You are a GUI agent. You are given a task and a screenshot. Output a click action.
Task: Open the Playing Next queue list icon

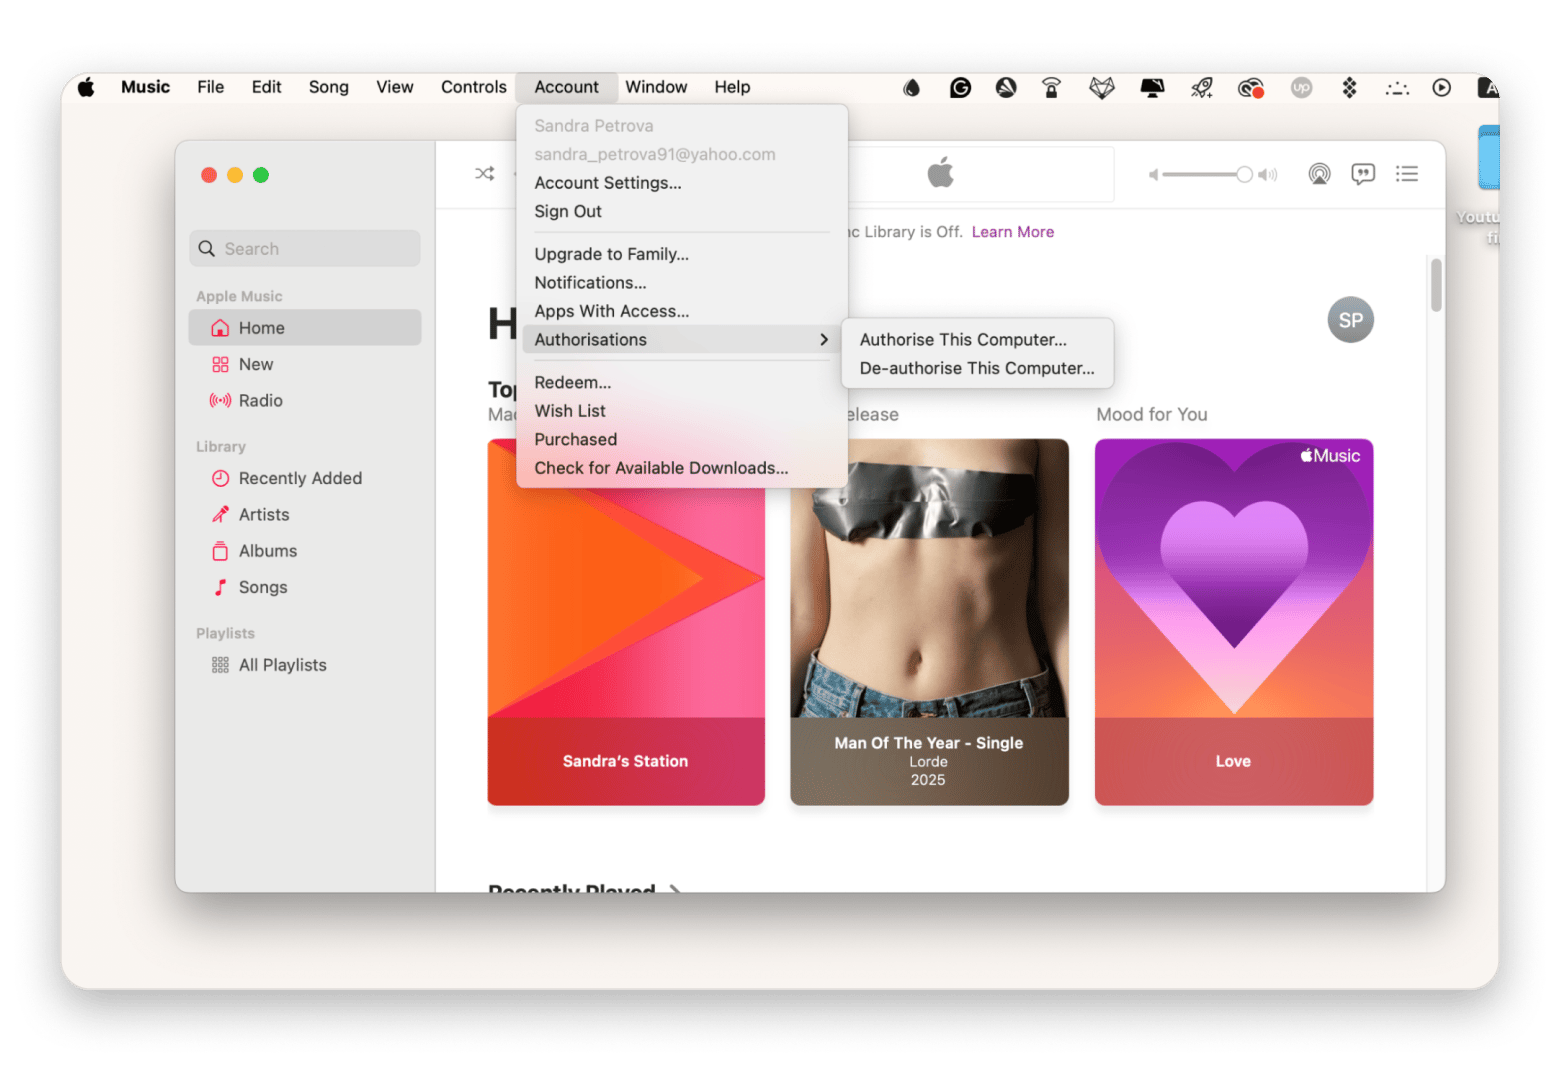1407,174
